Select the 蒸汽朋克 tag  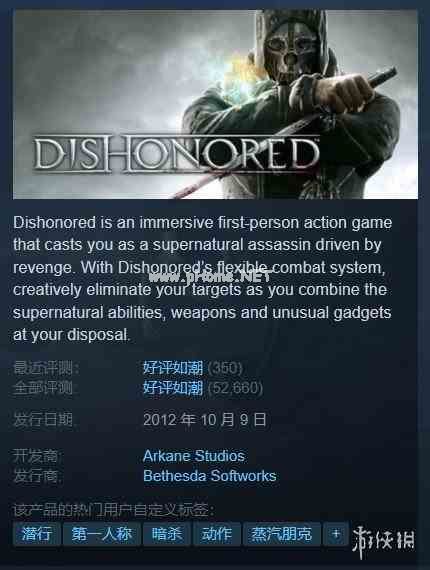pos(282,534)
